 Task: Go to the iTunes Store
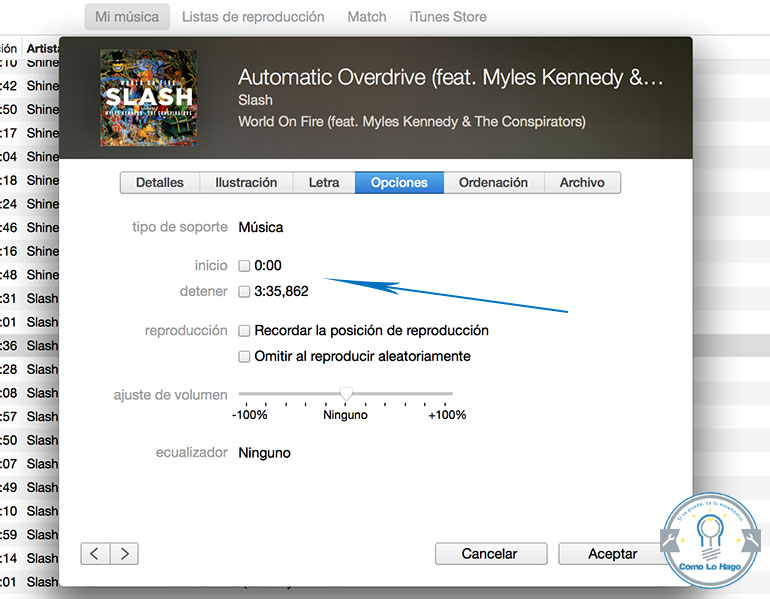coord(448,17)
